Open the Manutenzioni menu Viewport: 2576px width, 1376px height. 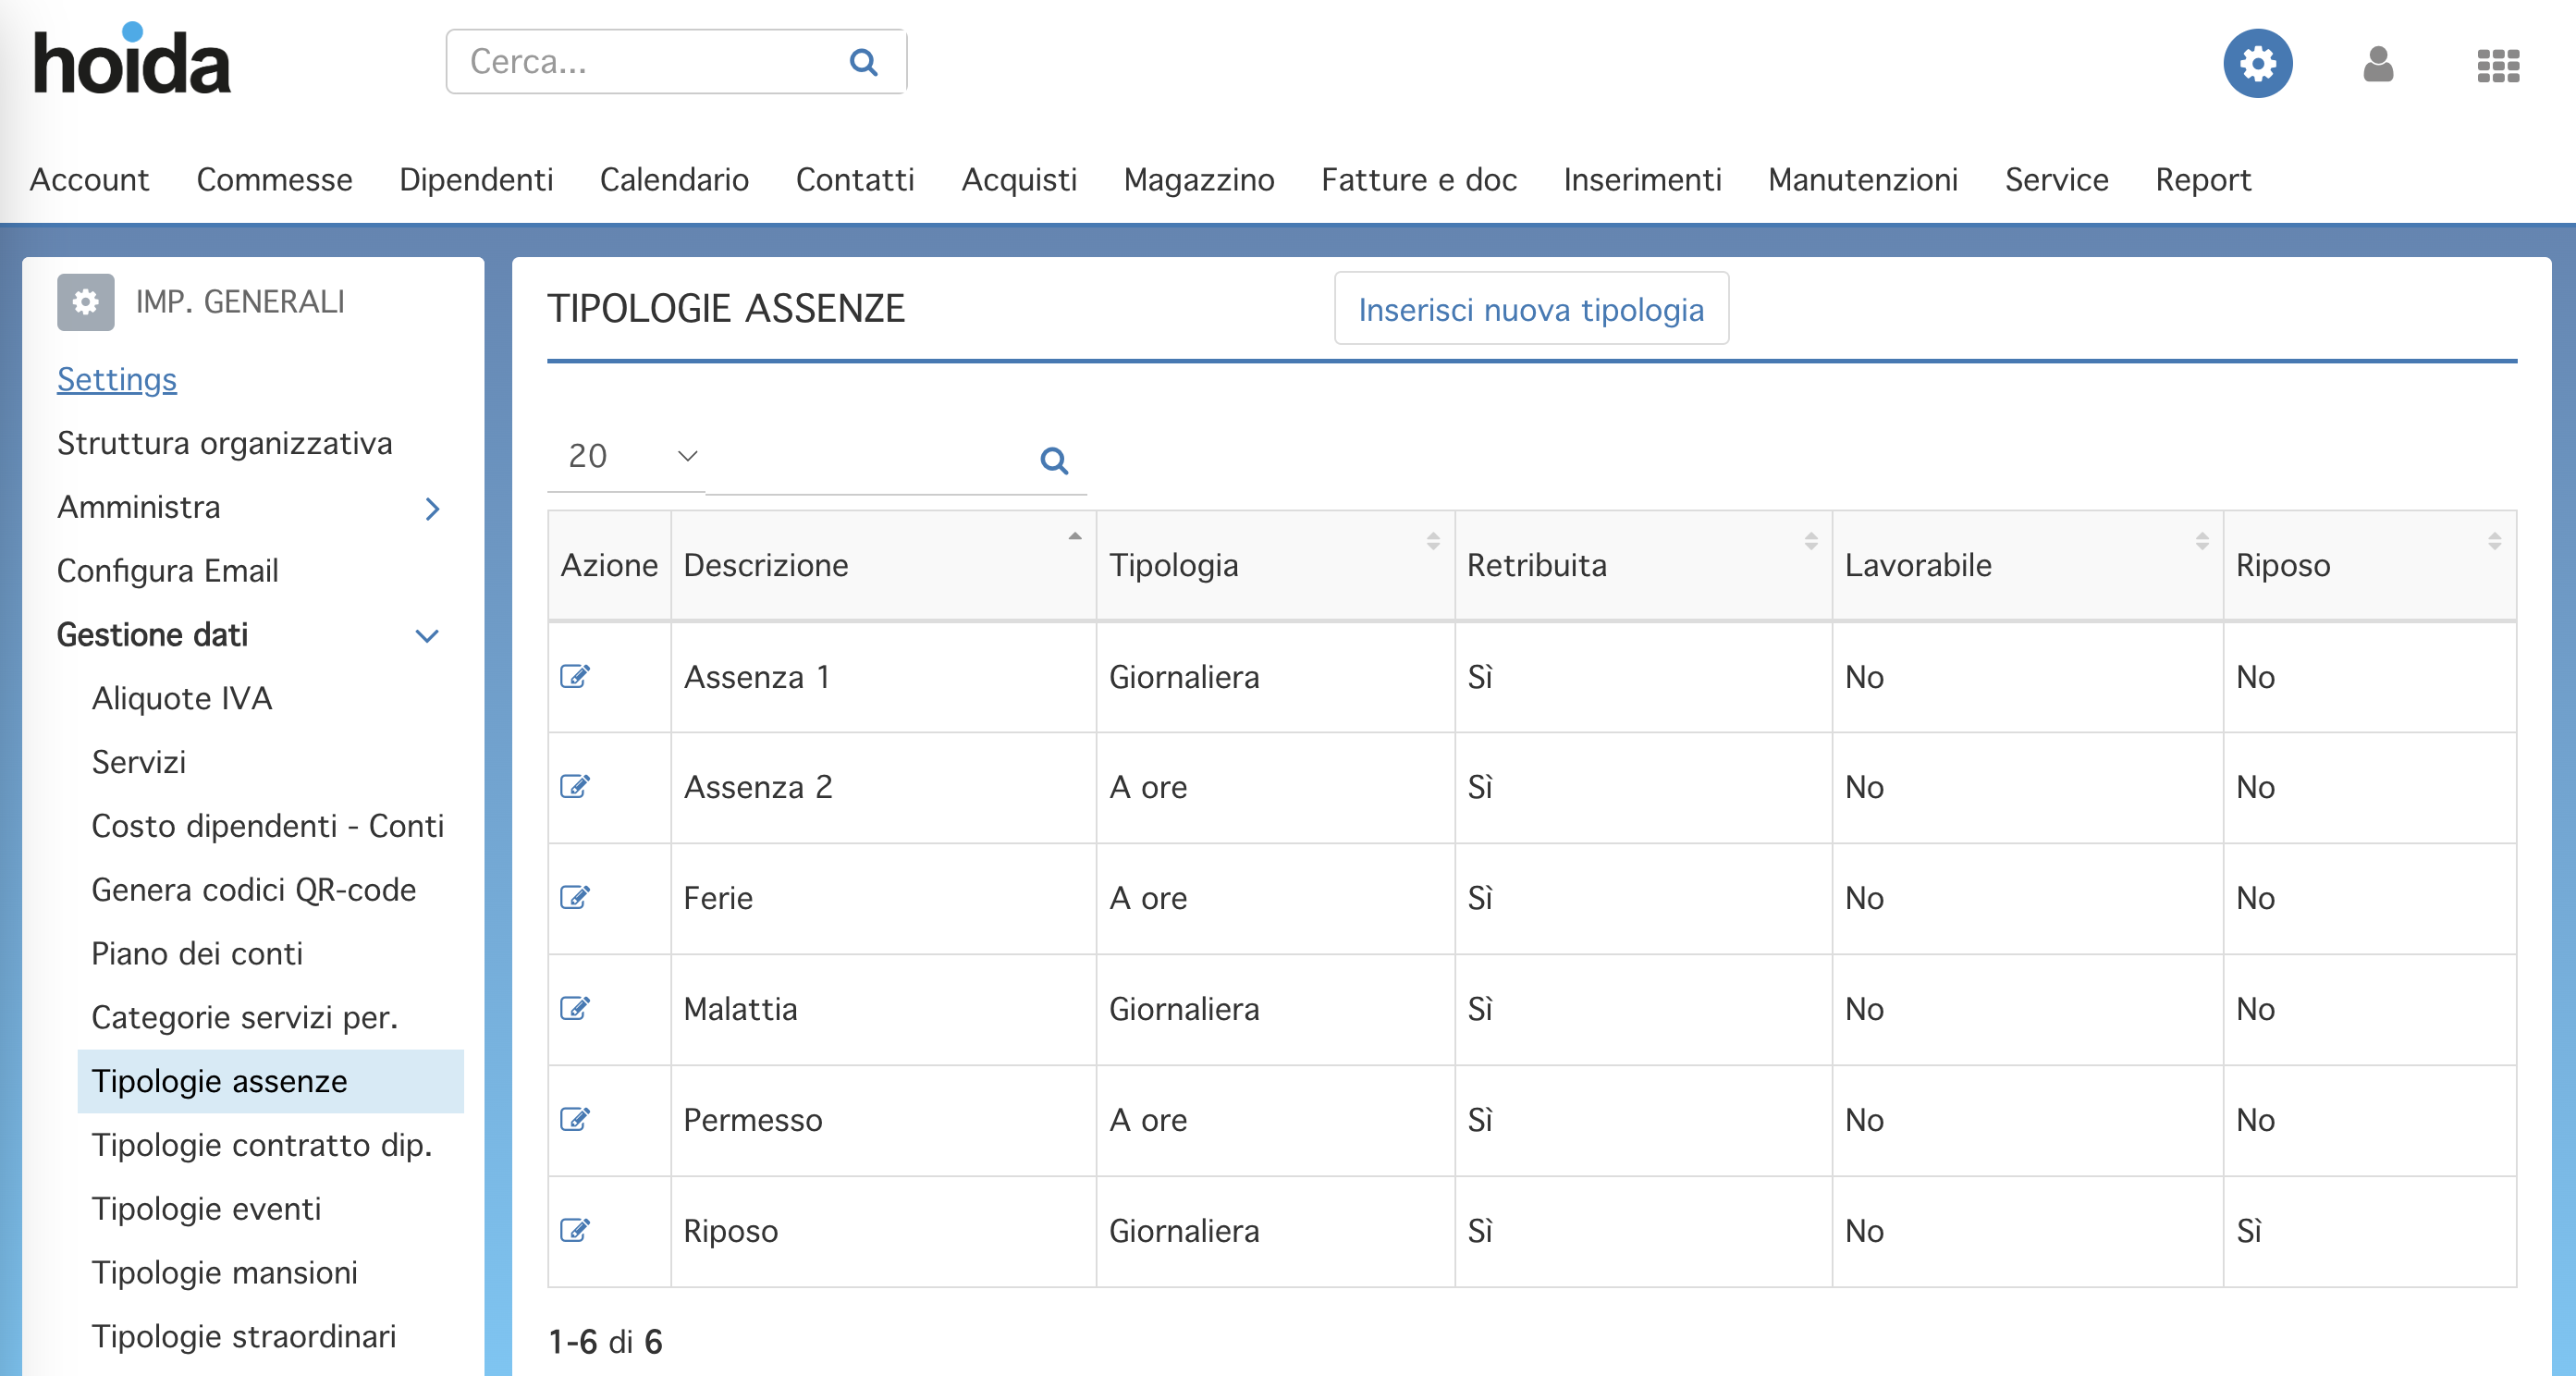(1863, 180)
